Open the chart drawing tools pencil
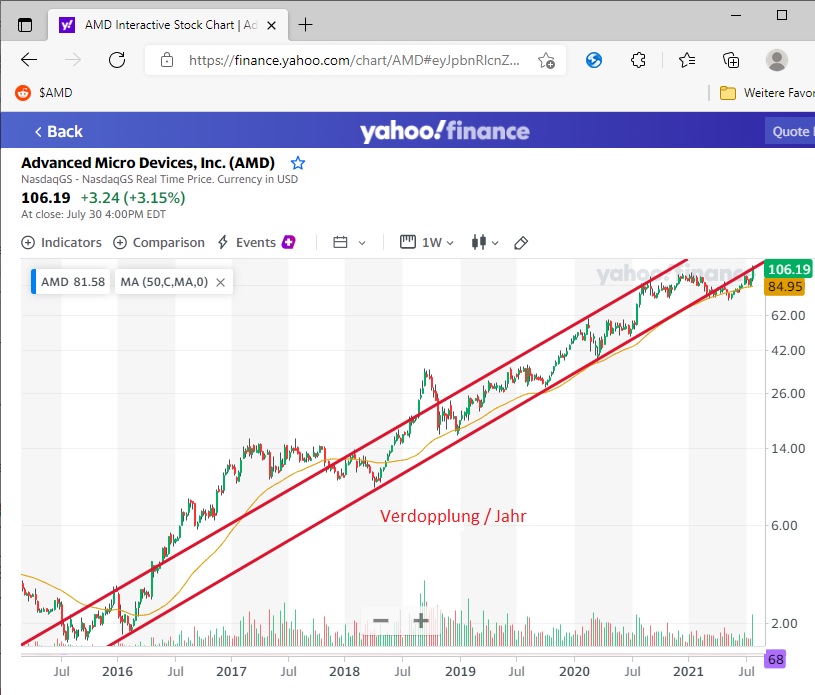The height and width of the screenshot is (695, 815). (520, 243)
